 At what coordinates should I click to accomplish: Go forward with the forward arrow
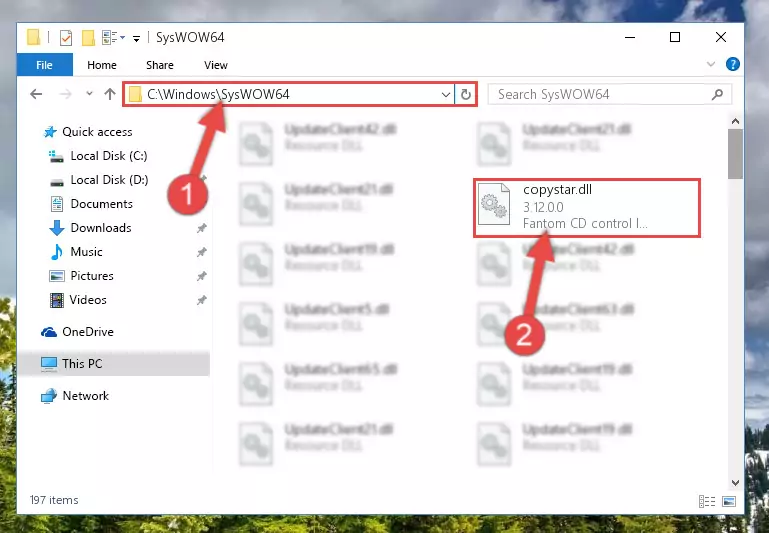pos(65,94)
